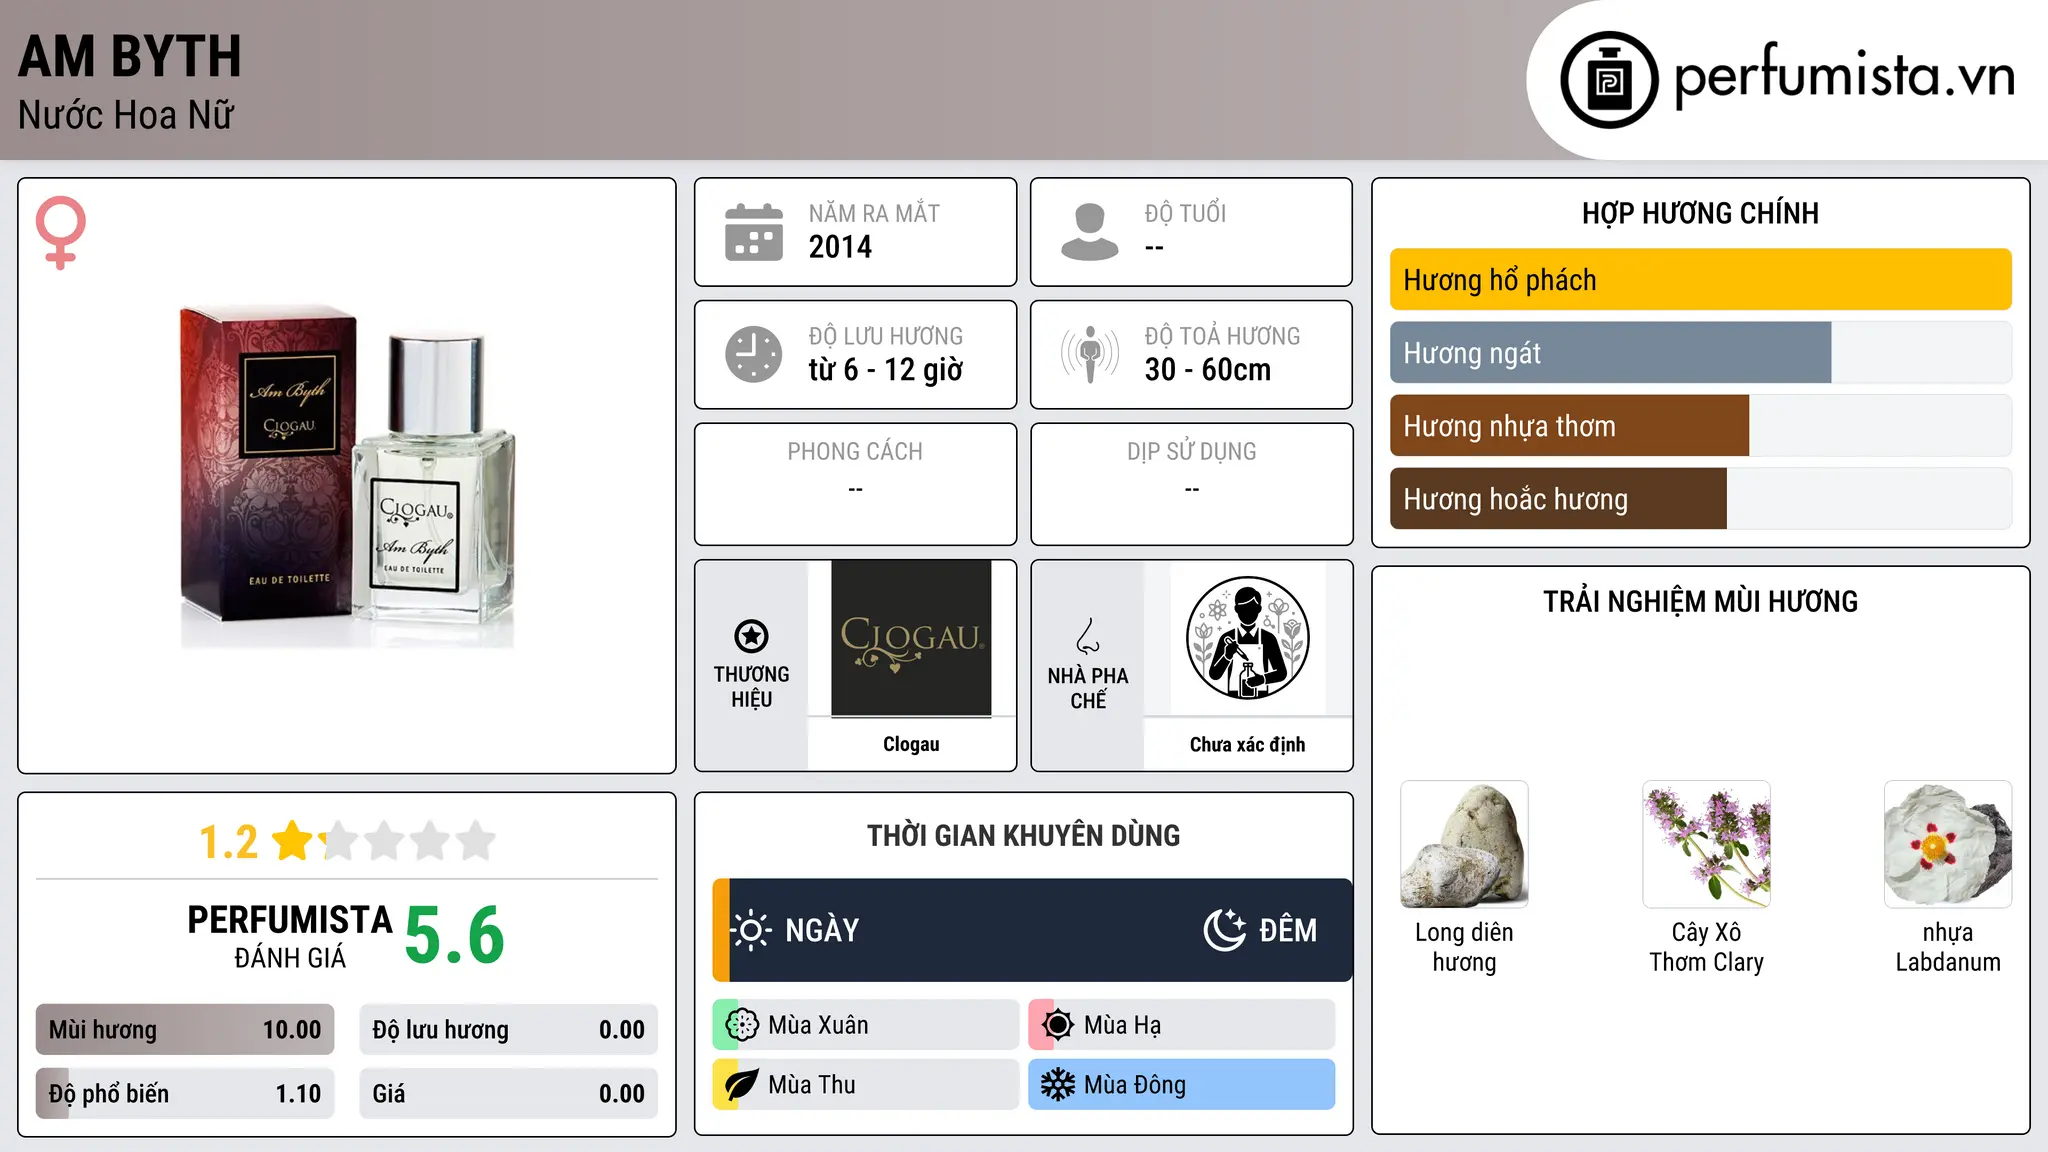Image resolution: width=2048 pixels, height=1152 pixels.
Task: Click the Clogau brand name link
Action: click(911, 744)
